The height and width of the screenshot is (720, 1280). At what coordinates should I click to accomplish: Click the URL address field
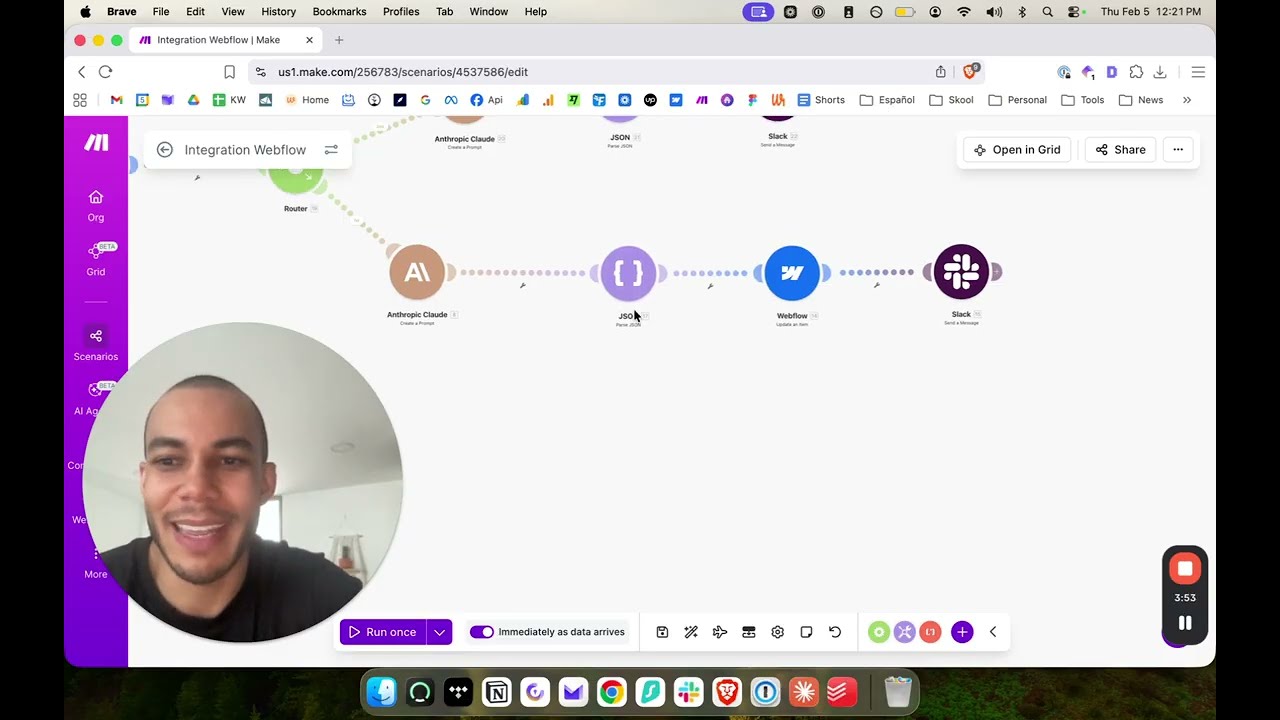point(600,72)
